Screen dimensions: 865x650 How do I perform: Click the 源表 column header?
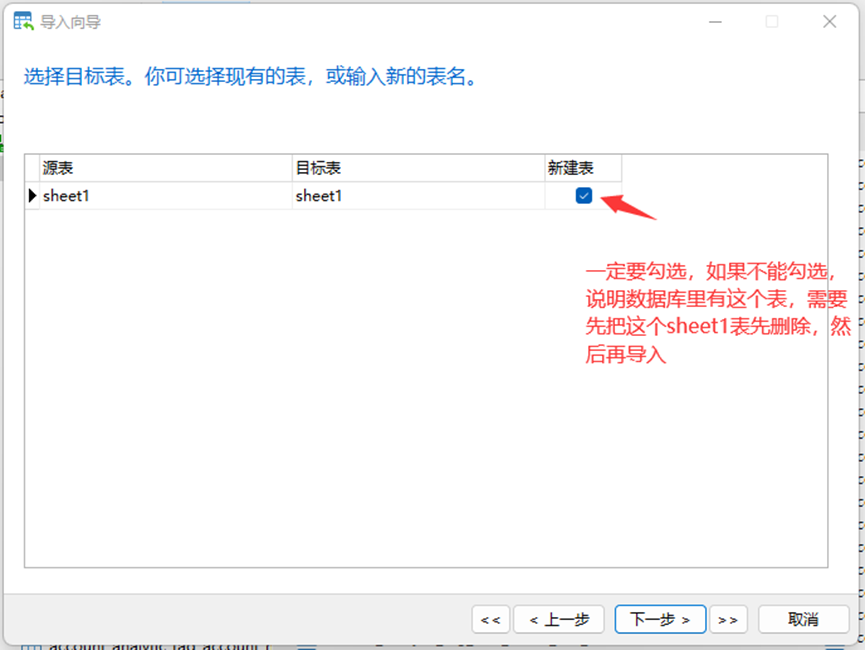(x=165, y=168)
